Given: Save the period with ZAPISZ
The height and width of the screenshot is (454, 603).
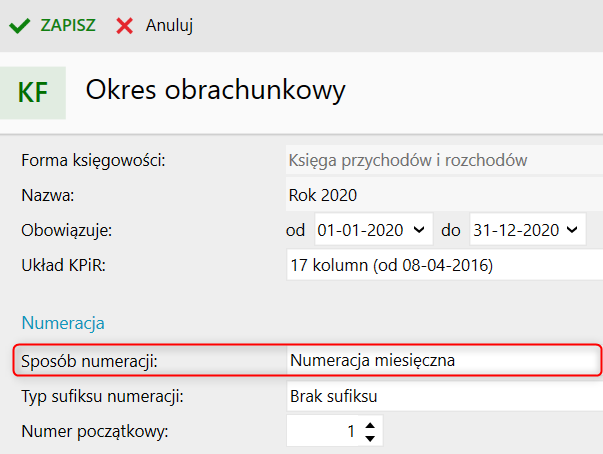Looking at the screenshot, I should (68, 25).
